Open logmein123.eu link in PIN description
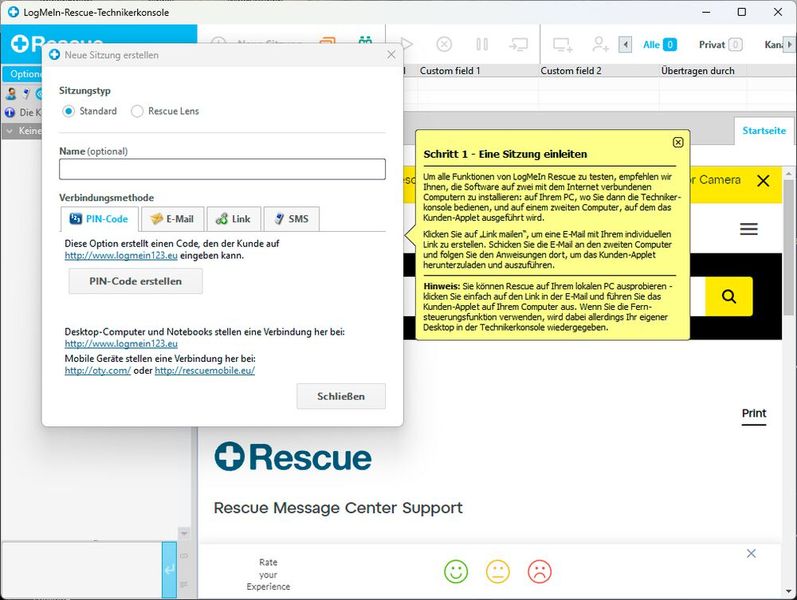The width and height of the screenshot is (797, 600). [x=121, y=255]
